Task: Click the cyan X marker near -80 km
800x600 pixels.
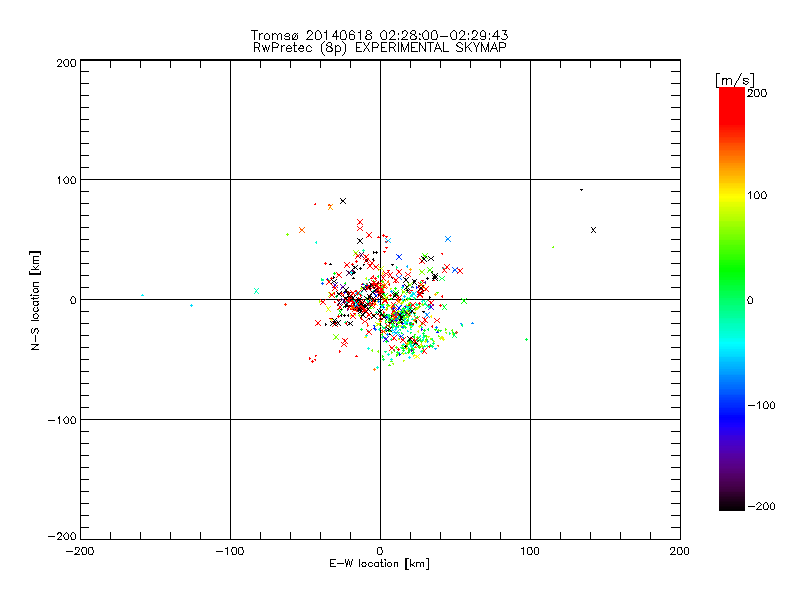Action: click(x=257, y=291)
